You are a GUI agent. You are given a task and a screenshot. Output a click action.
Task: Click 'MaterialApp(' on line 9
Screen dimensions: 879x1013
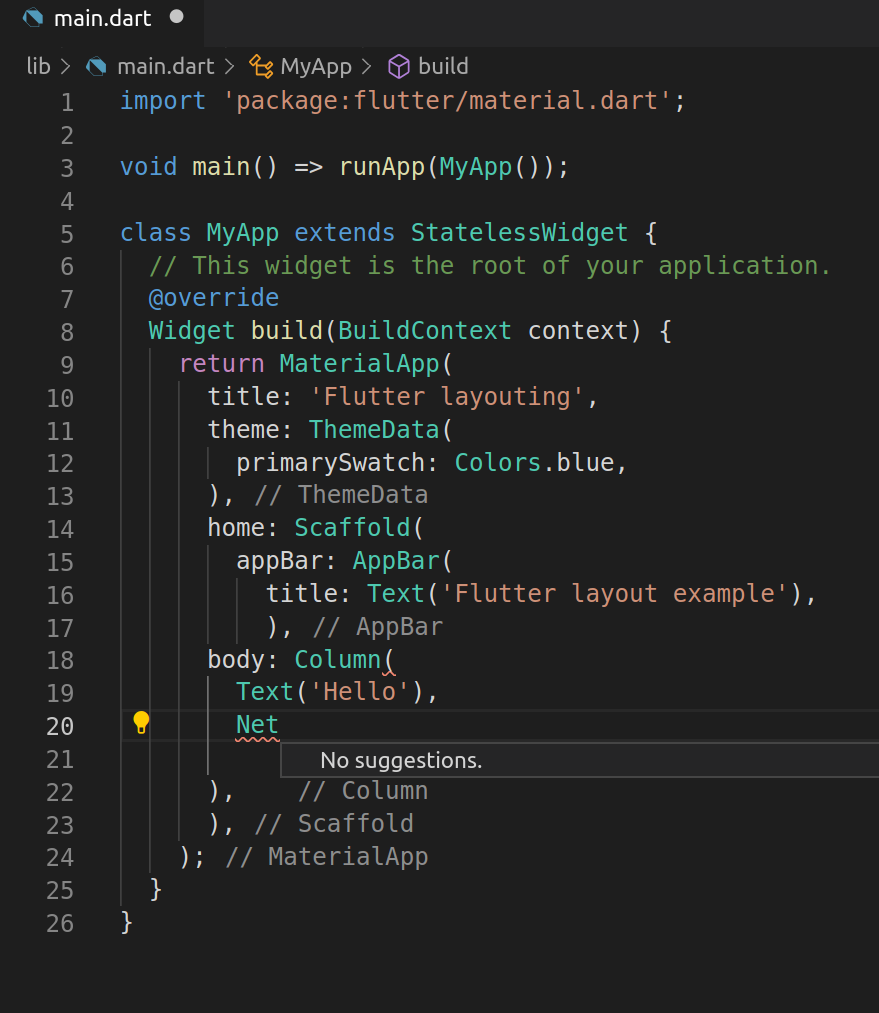pyautogui.click(x=366, y=364)
